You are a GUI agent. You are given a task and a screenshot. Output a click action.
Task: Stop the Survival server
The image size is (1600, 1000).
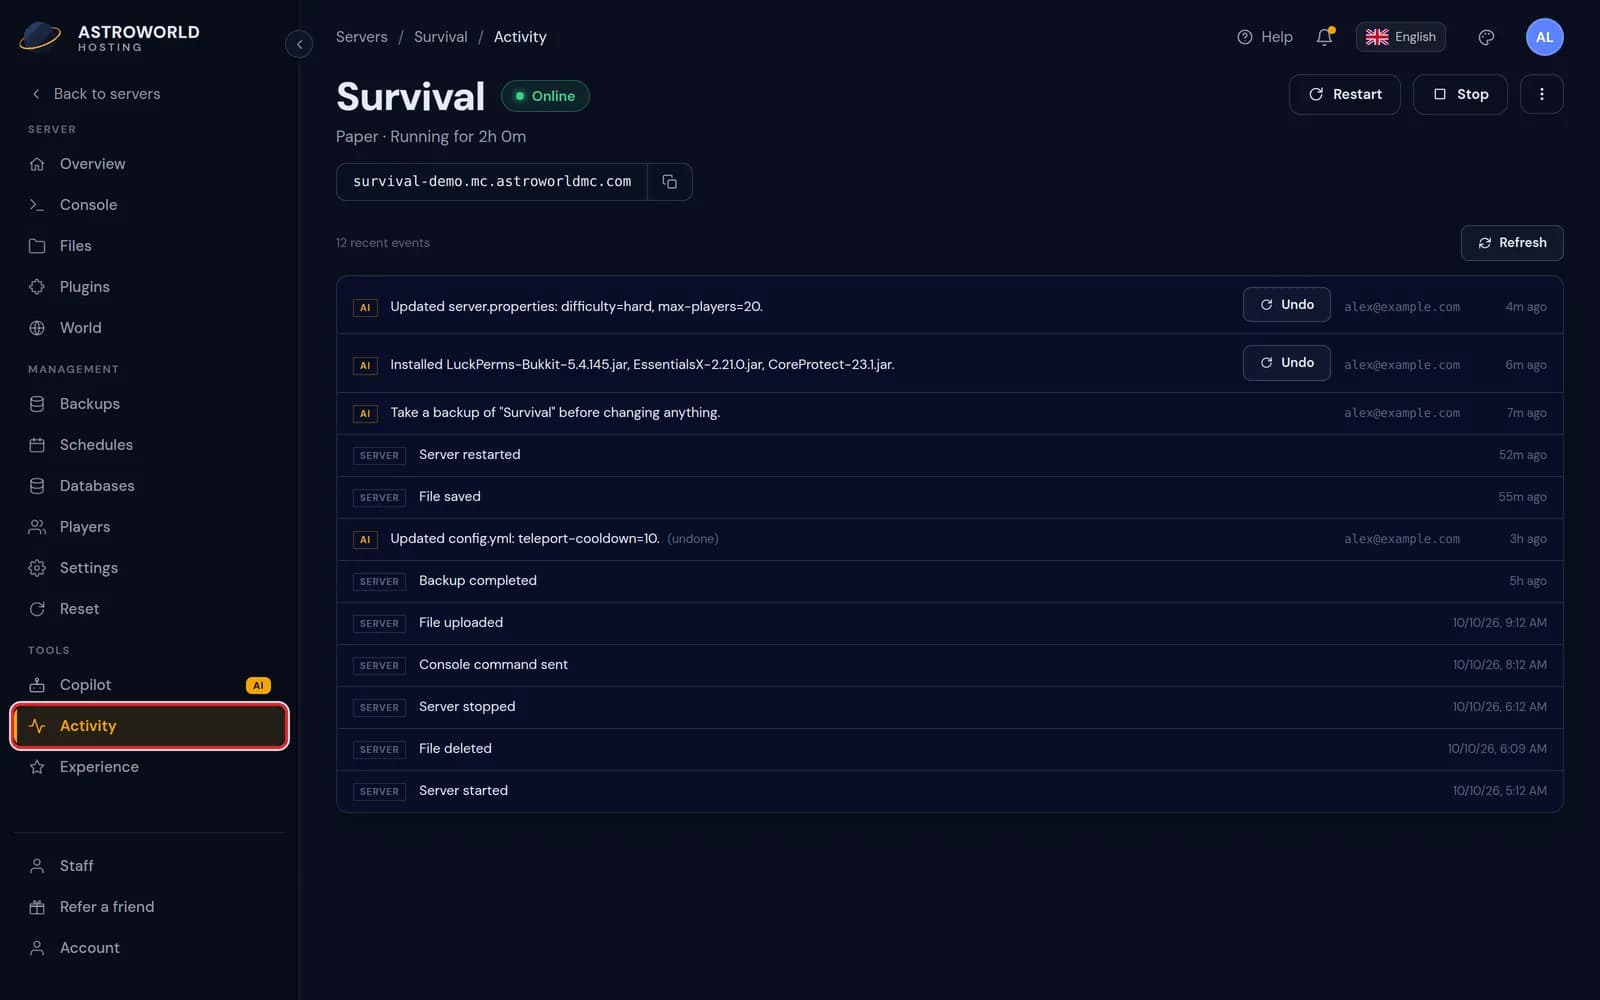coord(1460,94)
